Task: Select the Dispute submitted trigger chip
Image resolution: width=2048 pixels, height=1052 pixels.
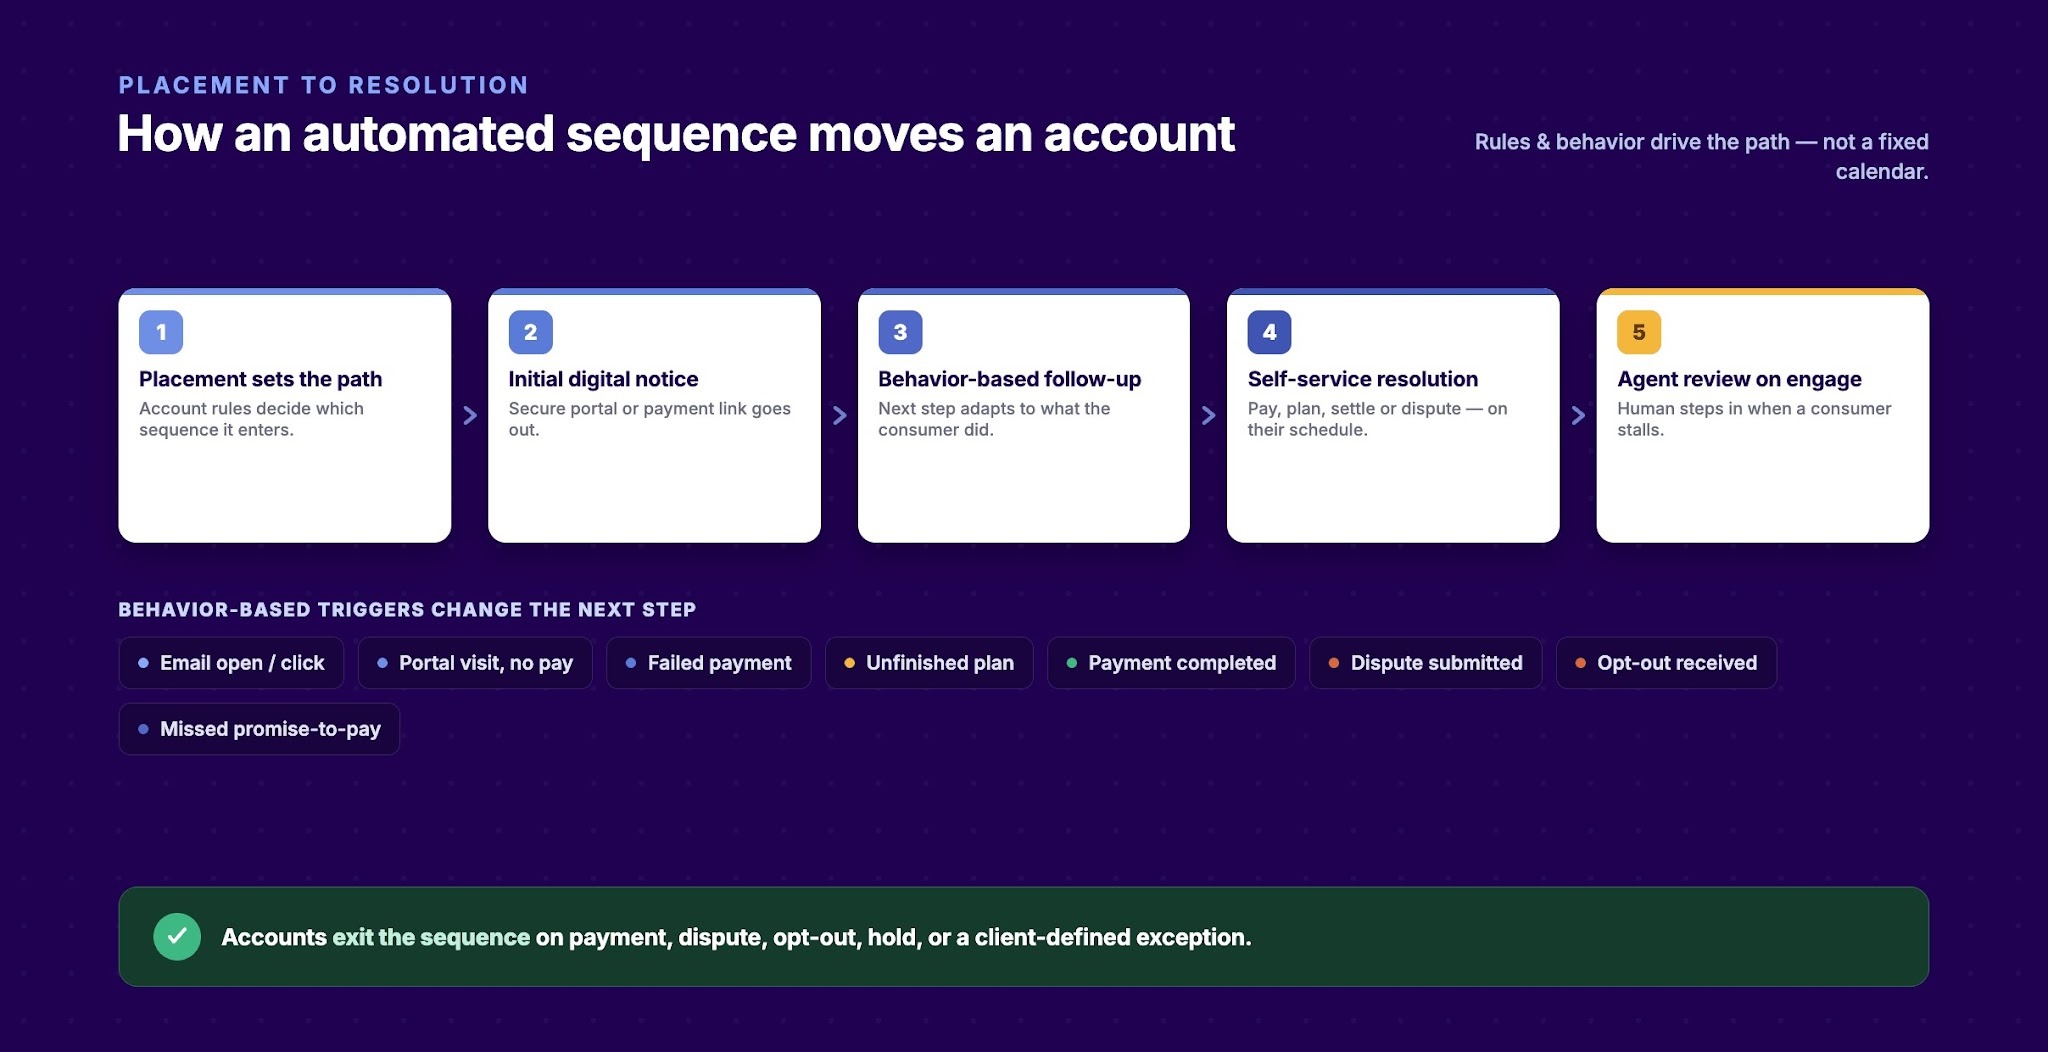Action: coord(1426,663)
